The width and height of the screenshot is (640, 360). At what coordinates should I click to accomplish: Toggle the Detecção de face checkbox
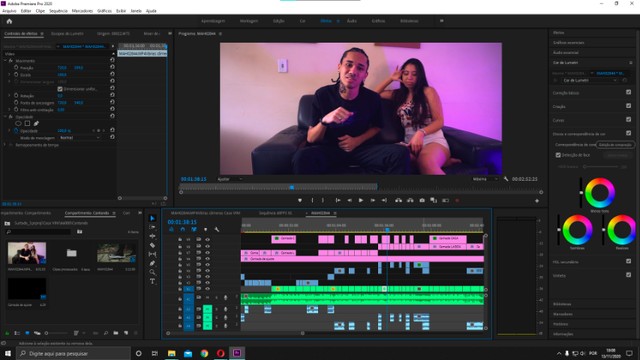coord(558,155)
